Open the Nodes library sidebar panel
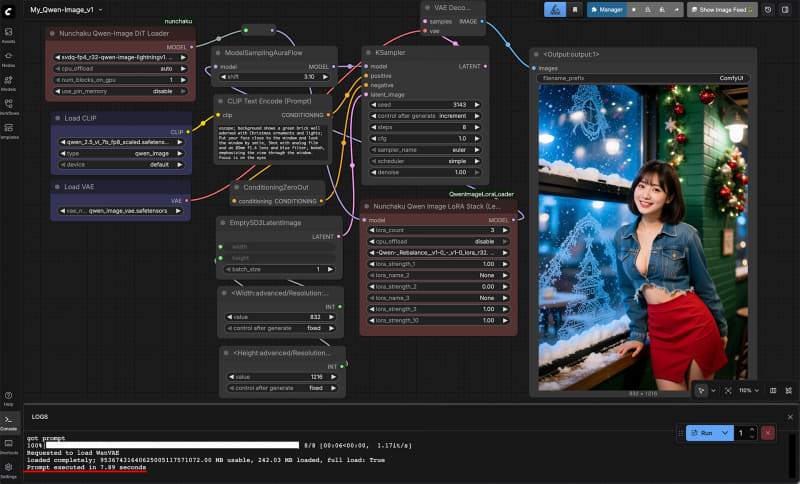Screen dimensions: 800x484 (9, 59)
